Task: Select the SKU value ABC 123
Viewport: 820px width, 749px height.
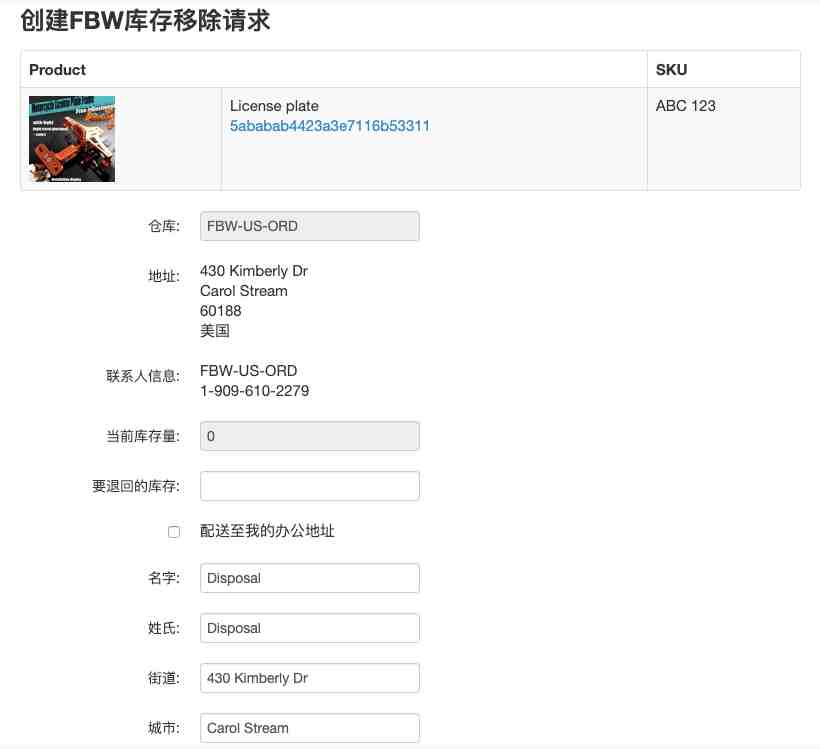Action: 686,106
